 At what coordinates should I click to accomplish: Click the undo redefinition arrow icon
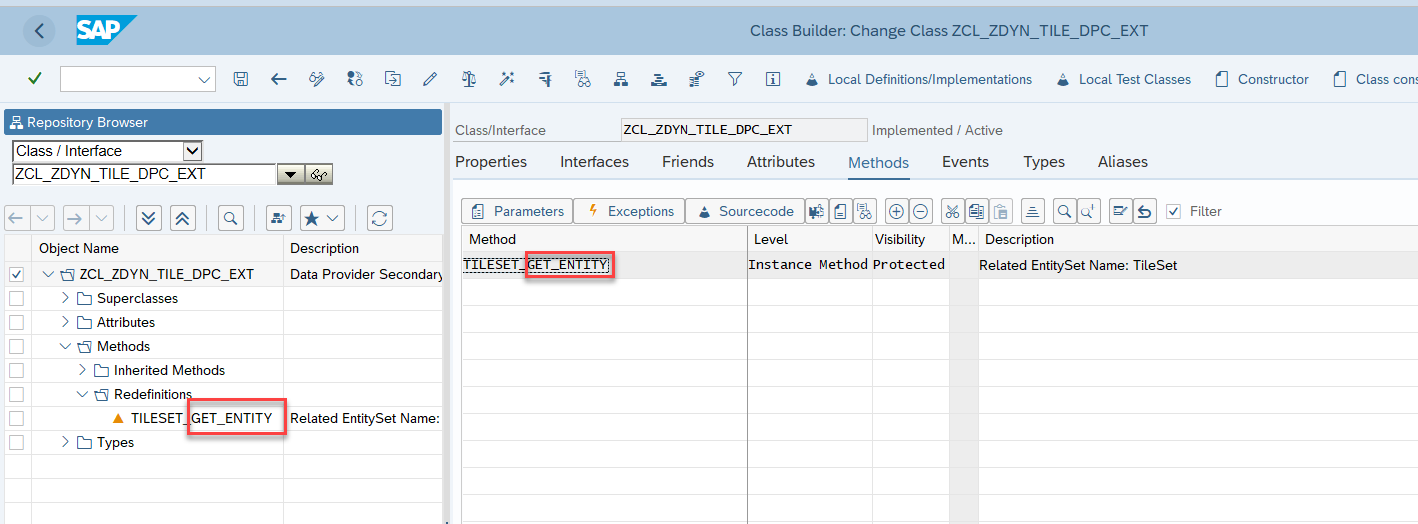(x=1145, y=211)
